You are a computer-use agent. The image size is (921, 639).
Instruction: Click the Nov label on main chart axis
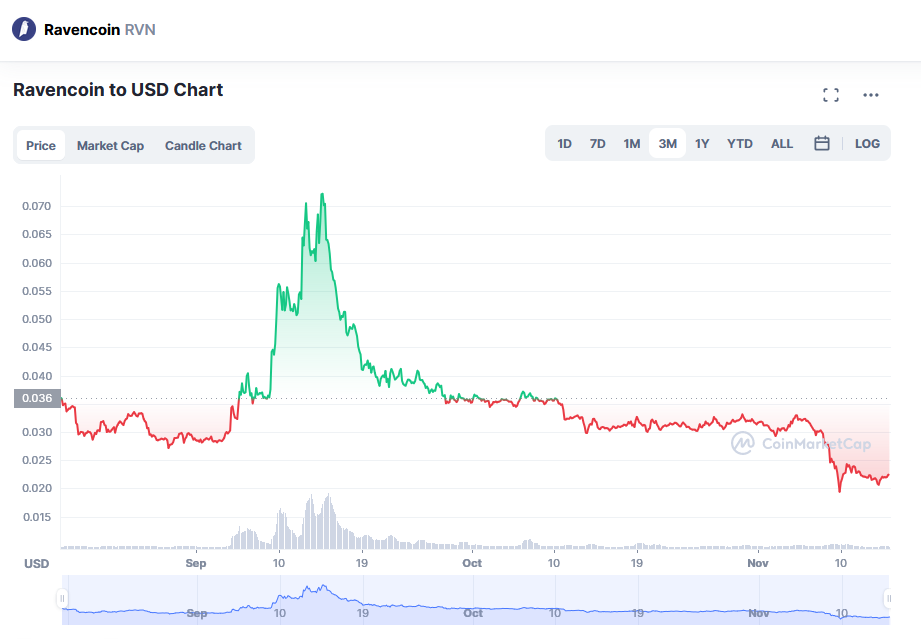[758, 563]
